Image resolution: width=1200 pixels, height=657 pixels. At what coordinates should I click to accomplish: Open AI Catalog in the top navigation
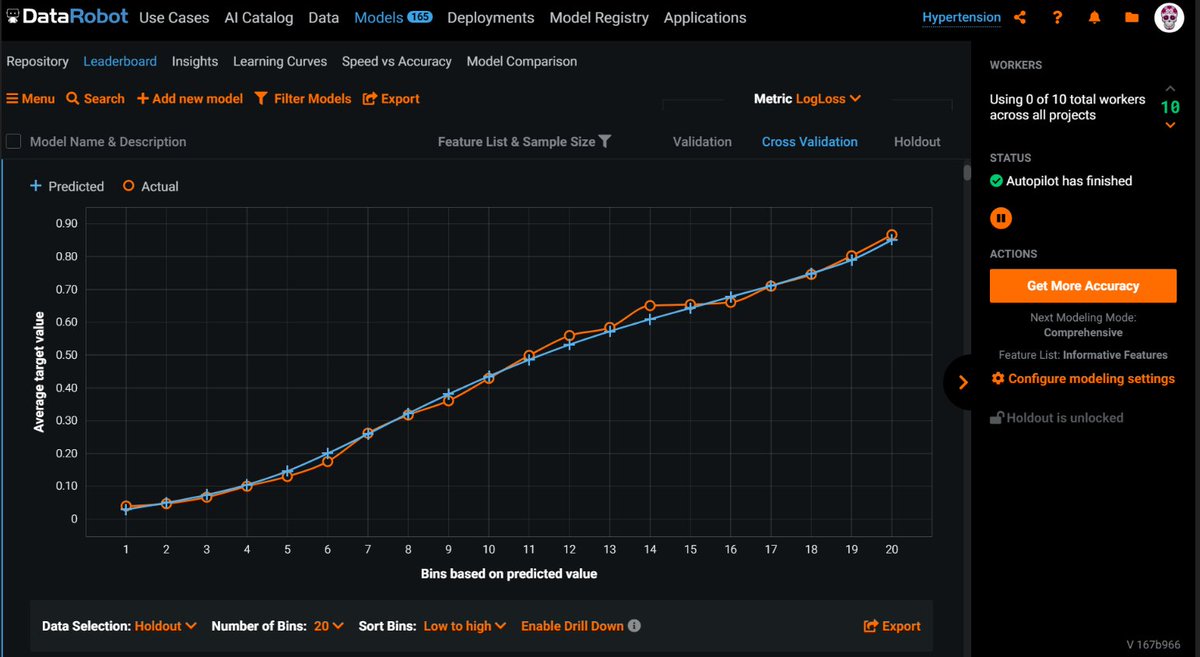tap(259, 18)
